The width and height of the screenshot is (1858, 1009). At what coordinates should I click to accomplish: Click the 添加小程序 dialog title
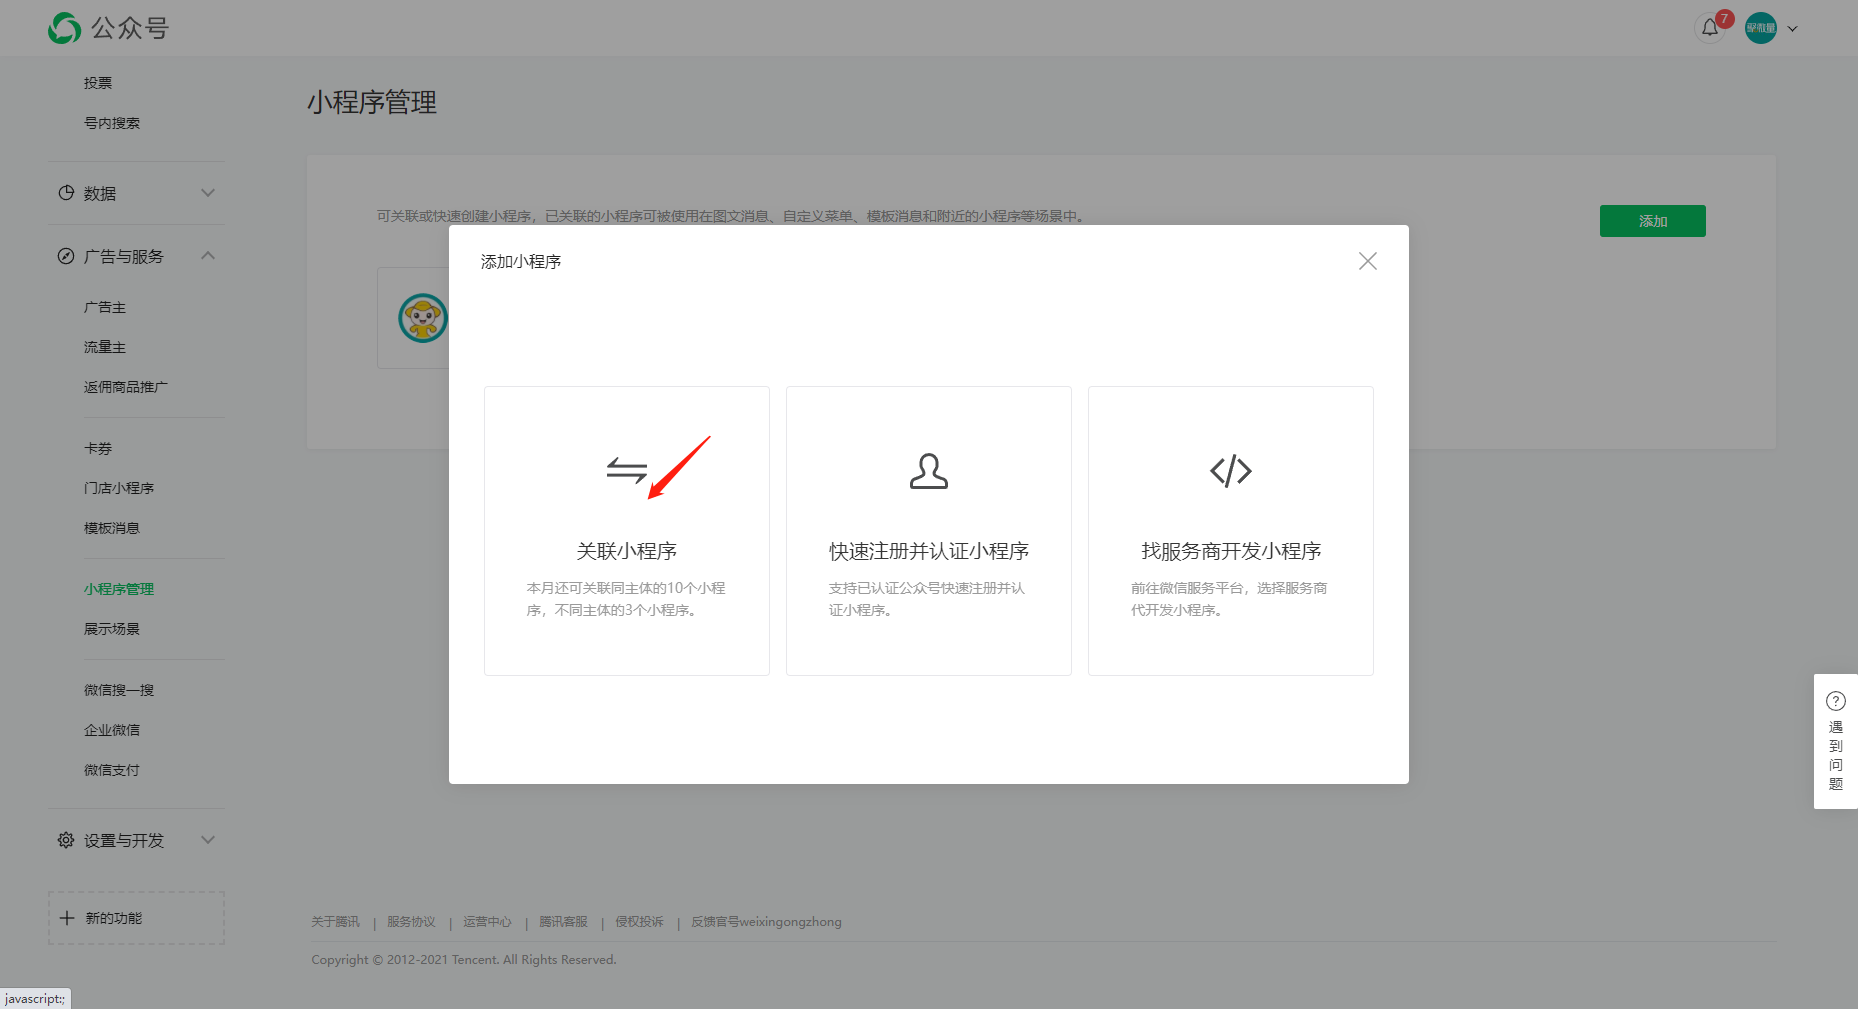[x=521, y=261]
